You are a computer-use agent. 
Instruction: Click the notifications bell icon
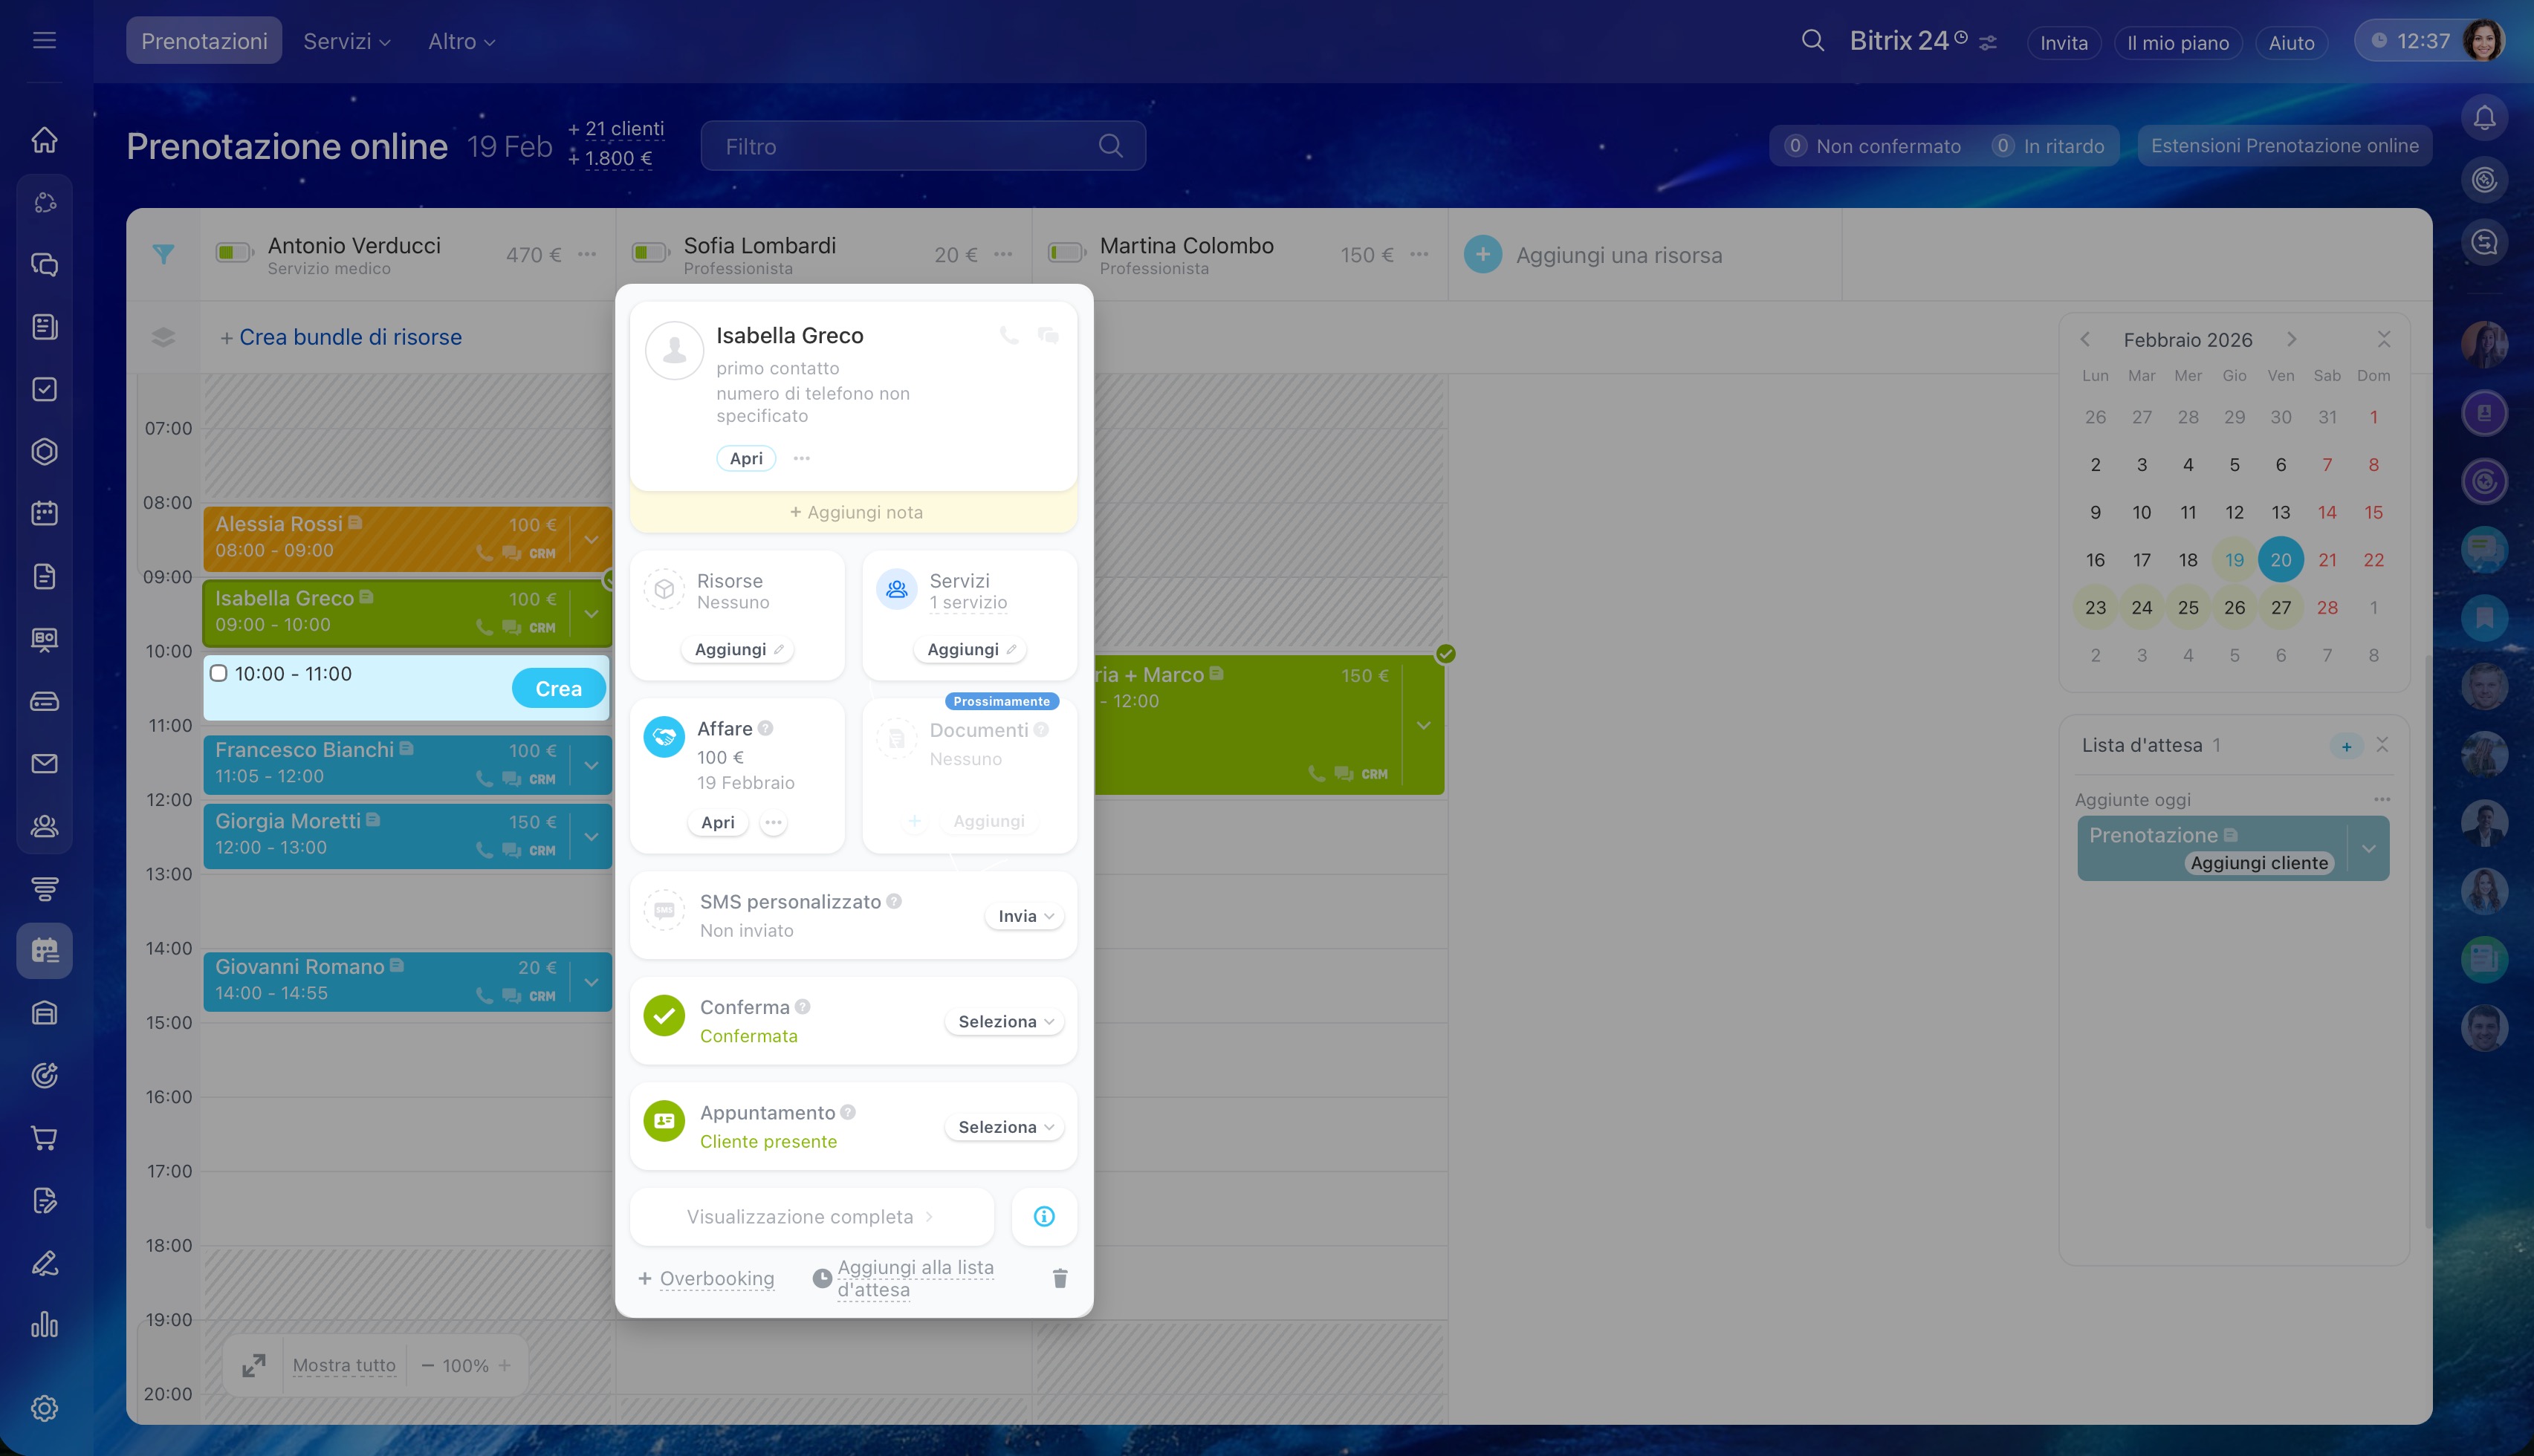click(x=2484, y=118)
